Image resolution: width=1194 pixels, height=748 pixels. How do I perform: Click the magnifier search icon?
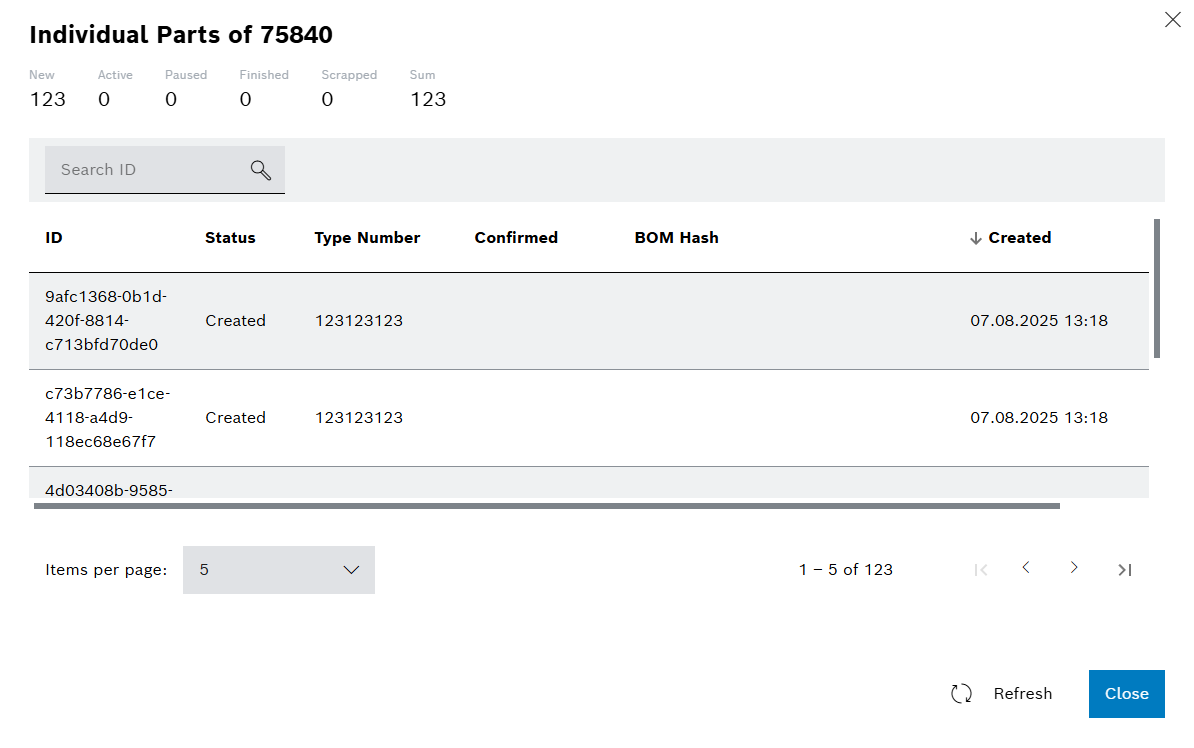(261, 170)
